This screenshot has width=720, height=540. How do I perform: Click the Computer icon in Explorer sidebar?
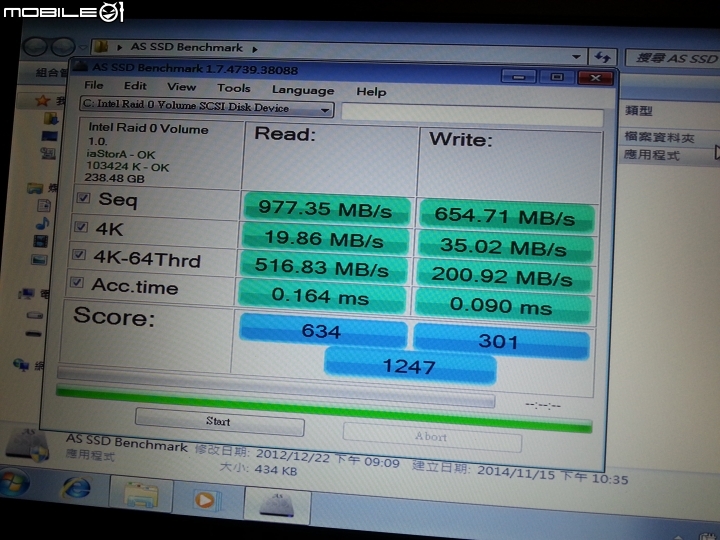pyautogui.click(x=27, y=294)
